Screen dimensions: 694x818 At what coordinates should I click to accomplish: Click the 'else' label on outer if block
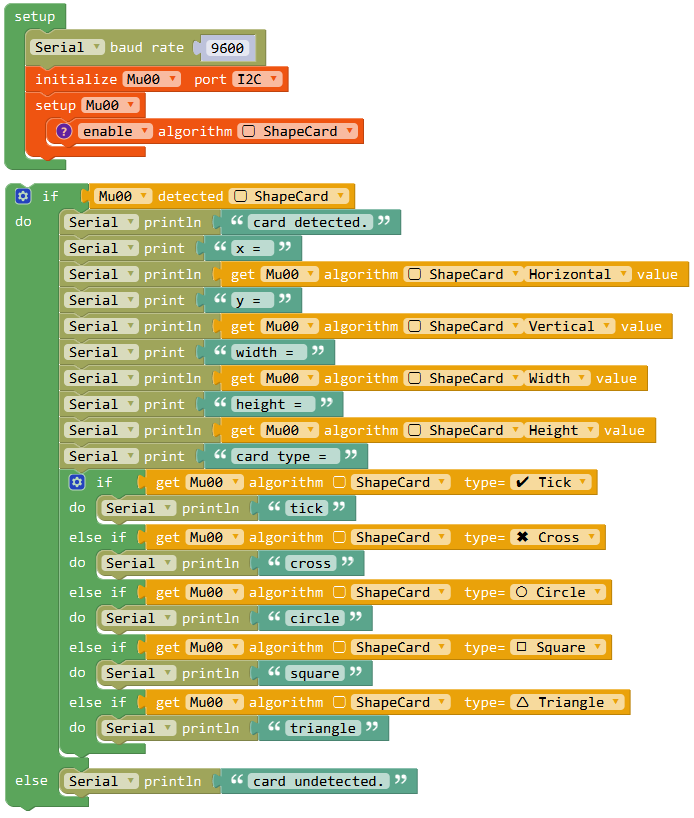pos(31,780)
